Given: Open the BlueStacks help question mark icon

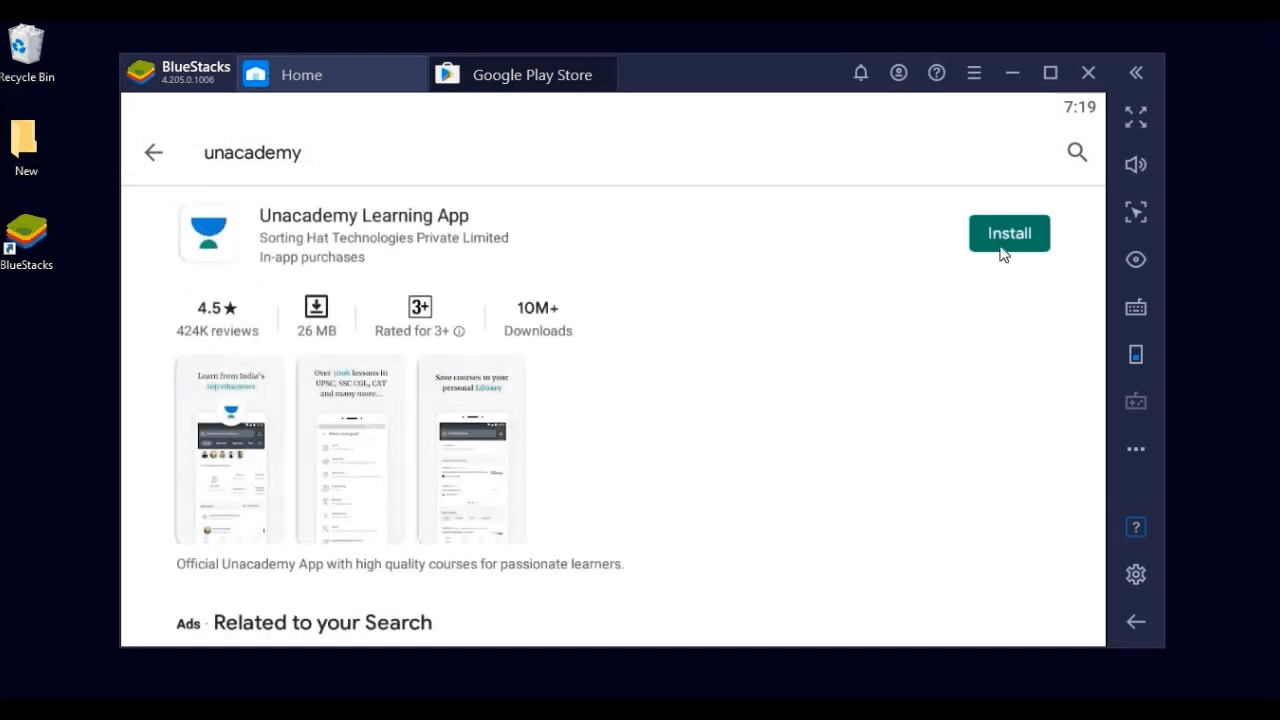Looking at the screenshot, I should (x=936, y=73).
